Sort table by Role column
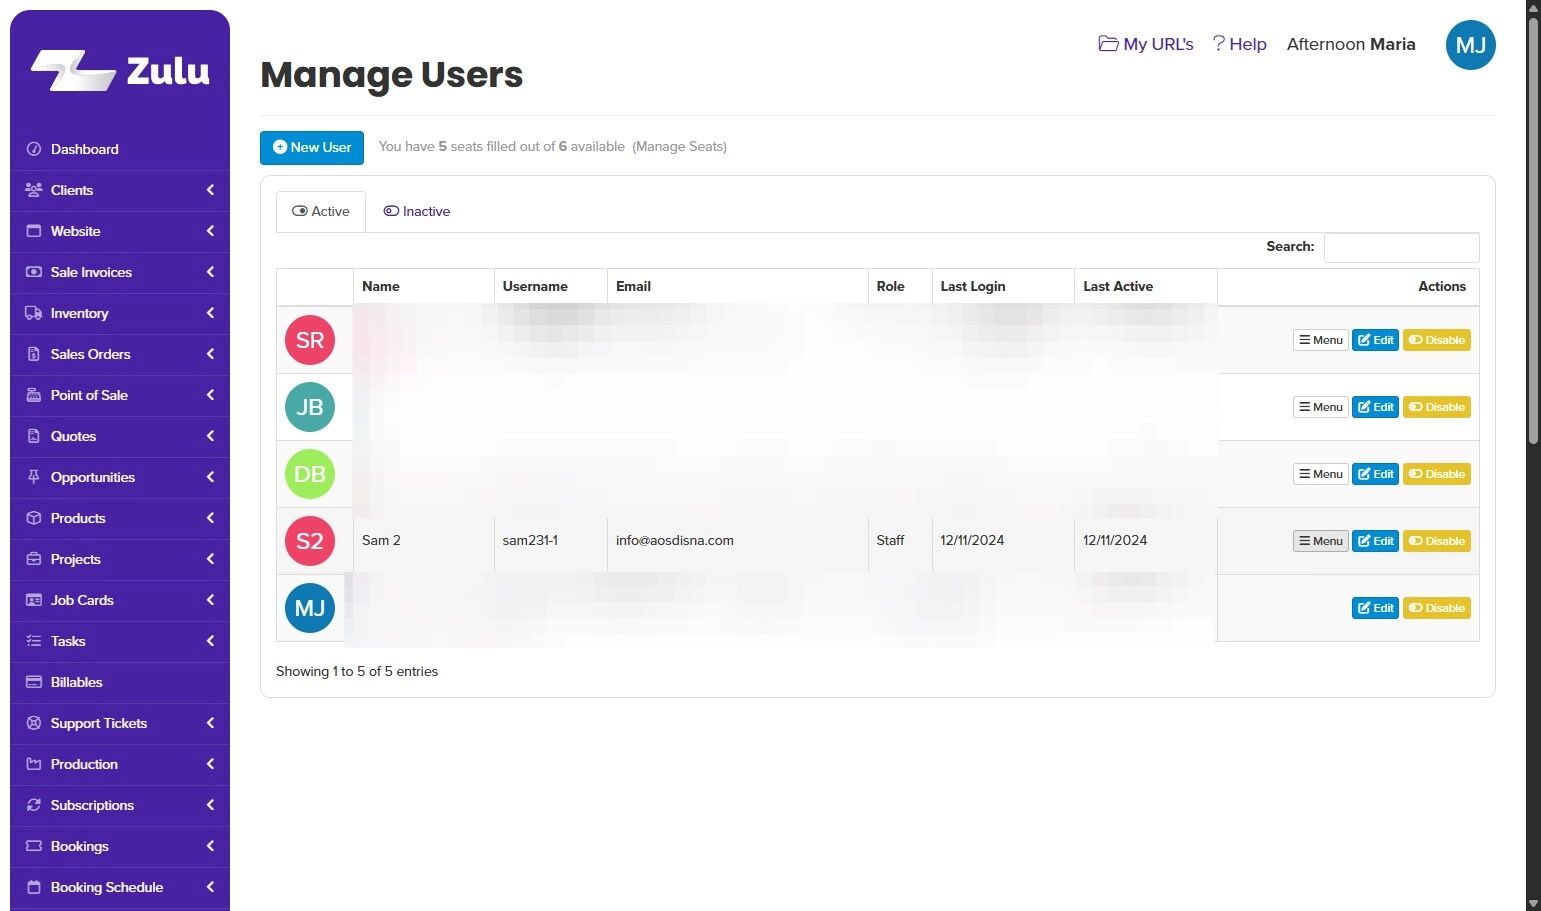 tap(900, 286)
